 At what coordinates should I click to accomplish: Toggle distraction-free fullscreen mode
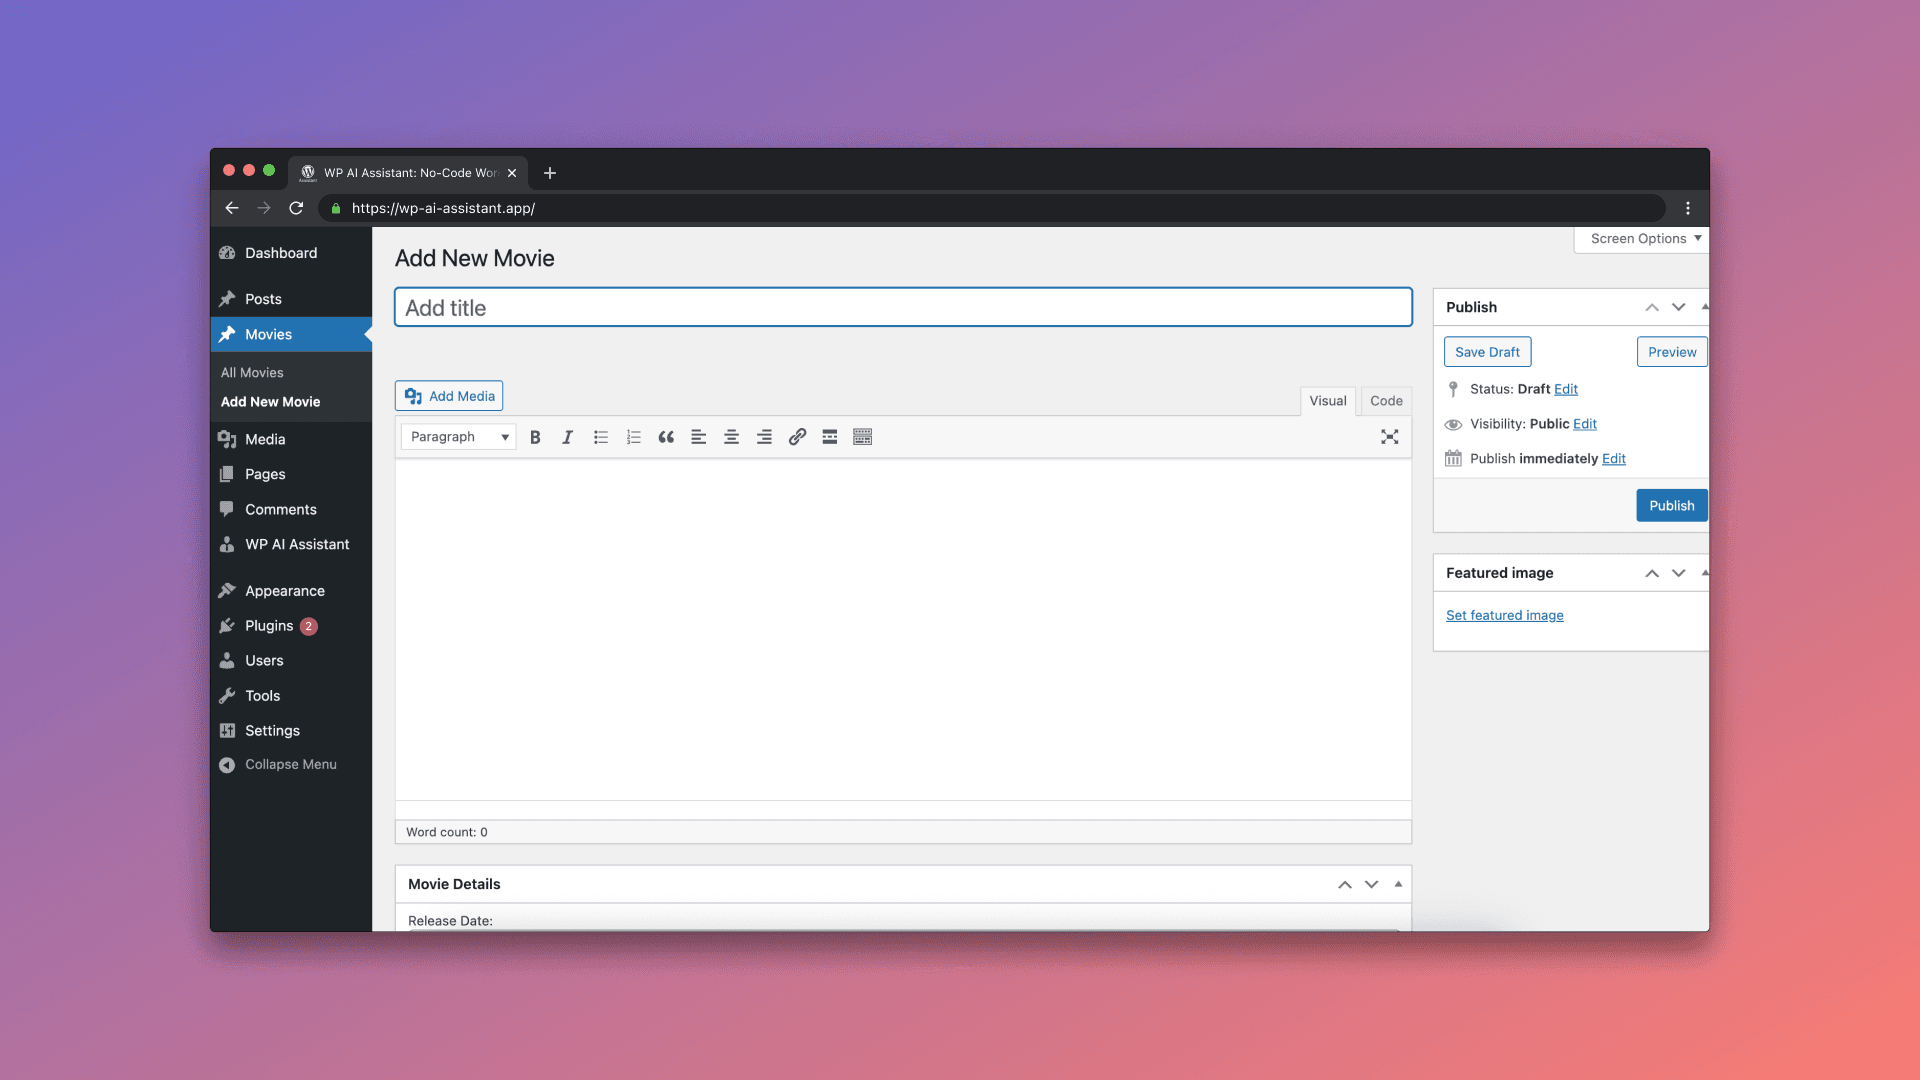click(1390, 437)
